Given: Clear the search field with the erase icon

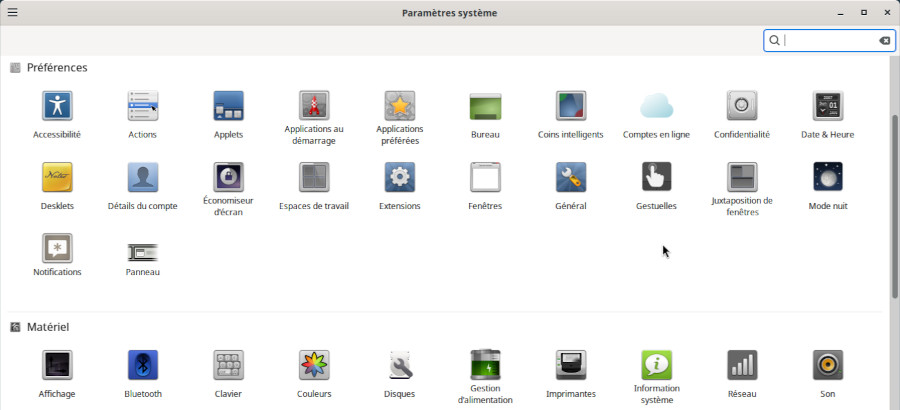Looking at the screenshot, I should coord(885,40).
